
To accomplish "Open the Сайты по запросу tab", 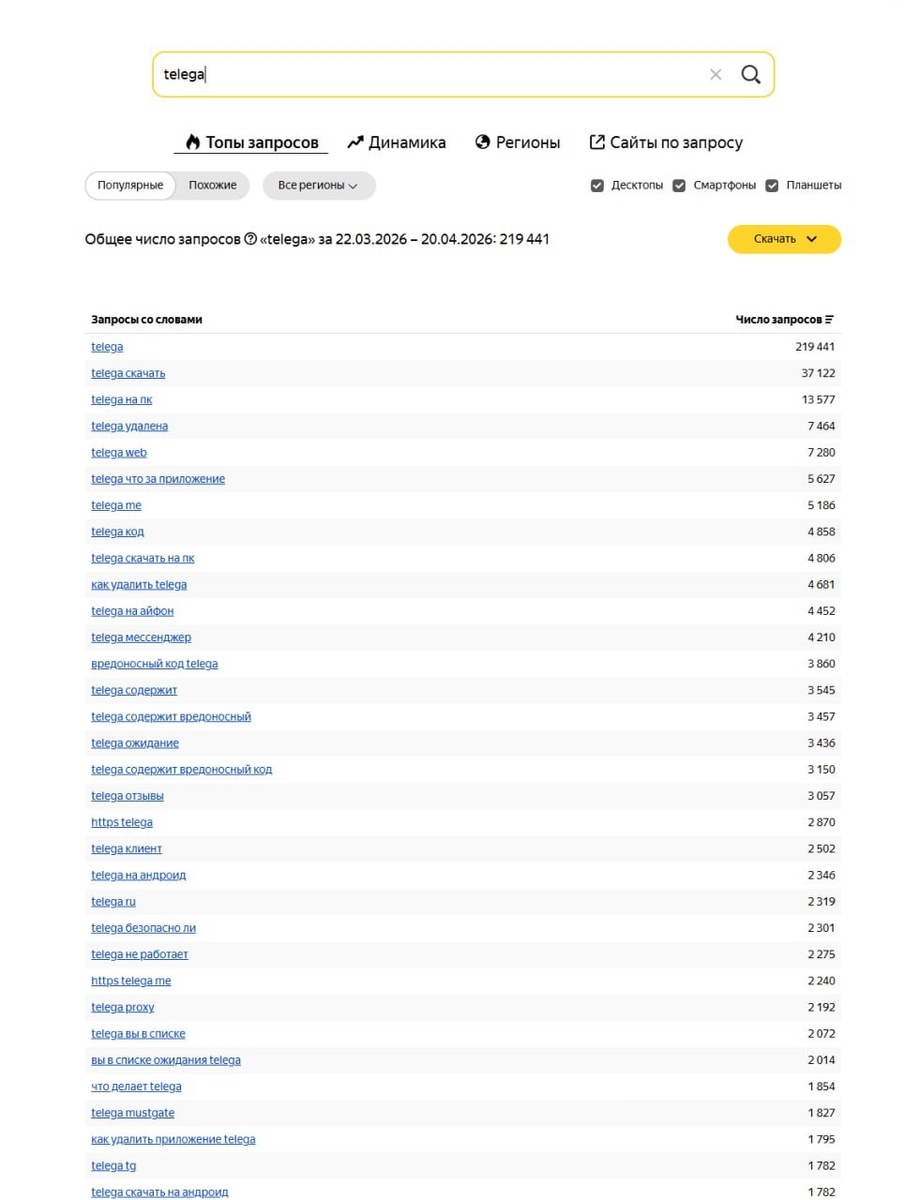I will pos(666,142).
